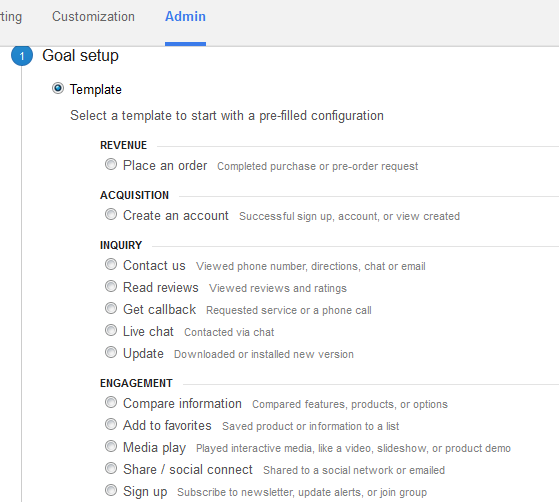Click the Goal setup heading
This screenshot has height=502, width=559.
[81, 56]
